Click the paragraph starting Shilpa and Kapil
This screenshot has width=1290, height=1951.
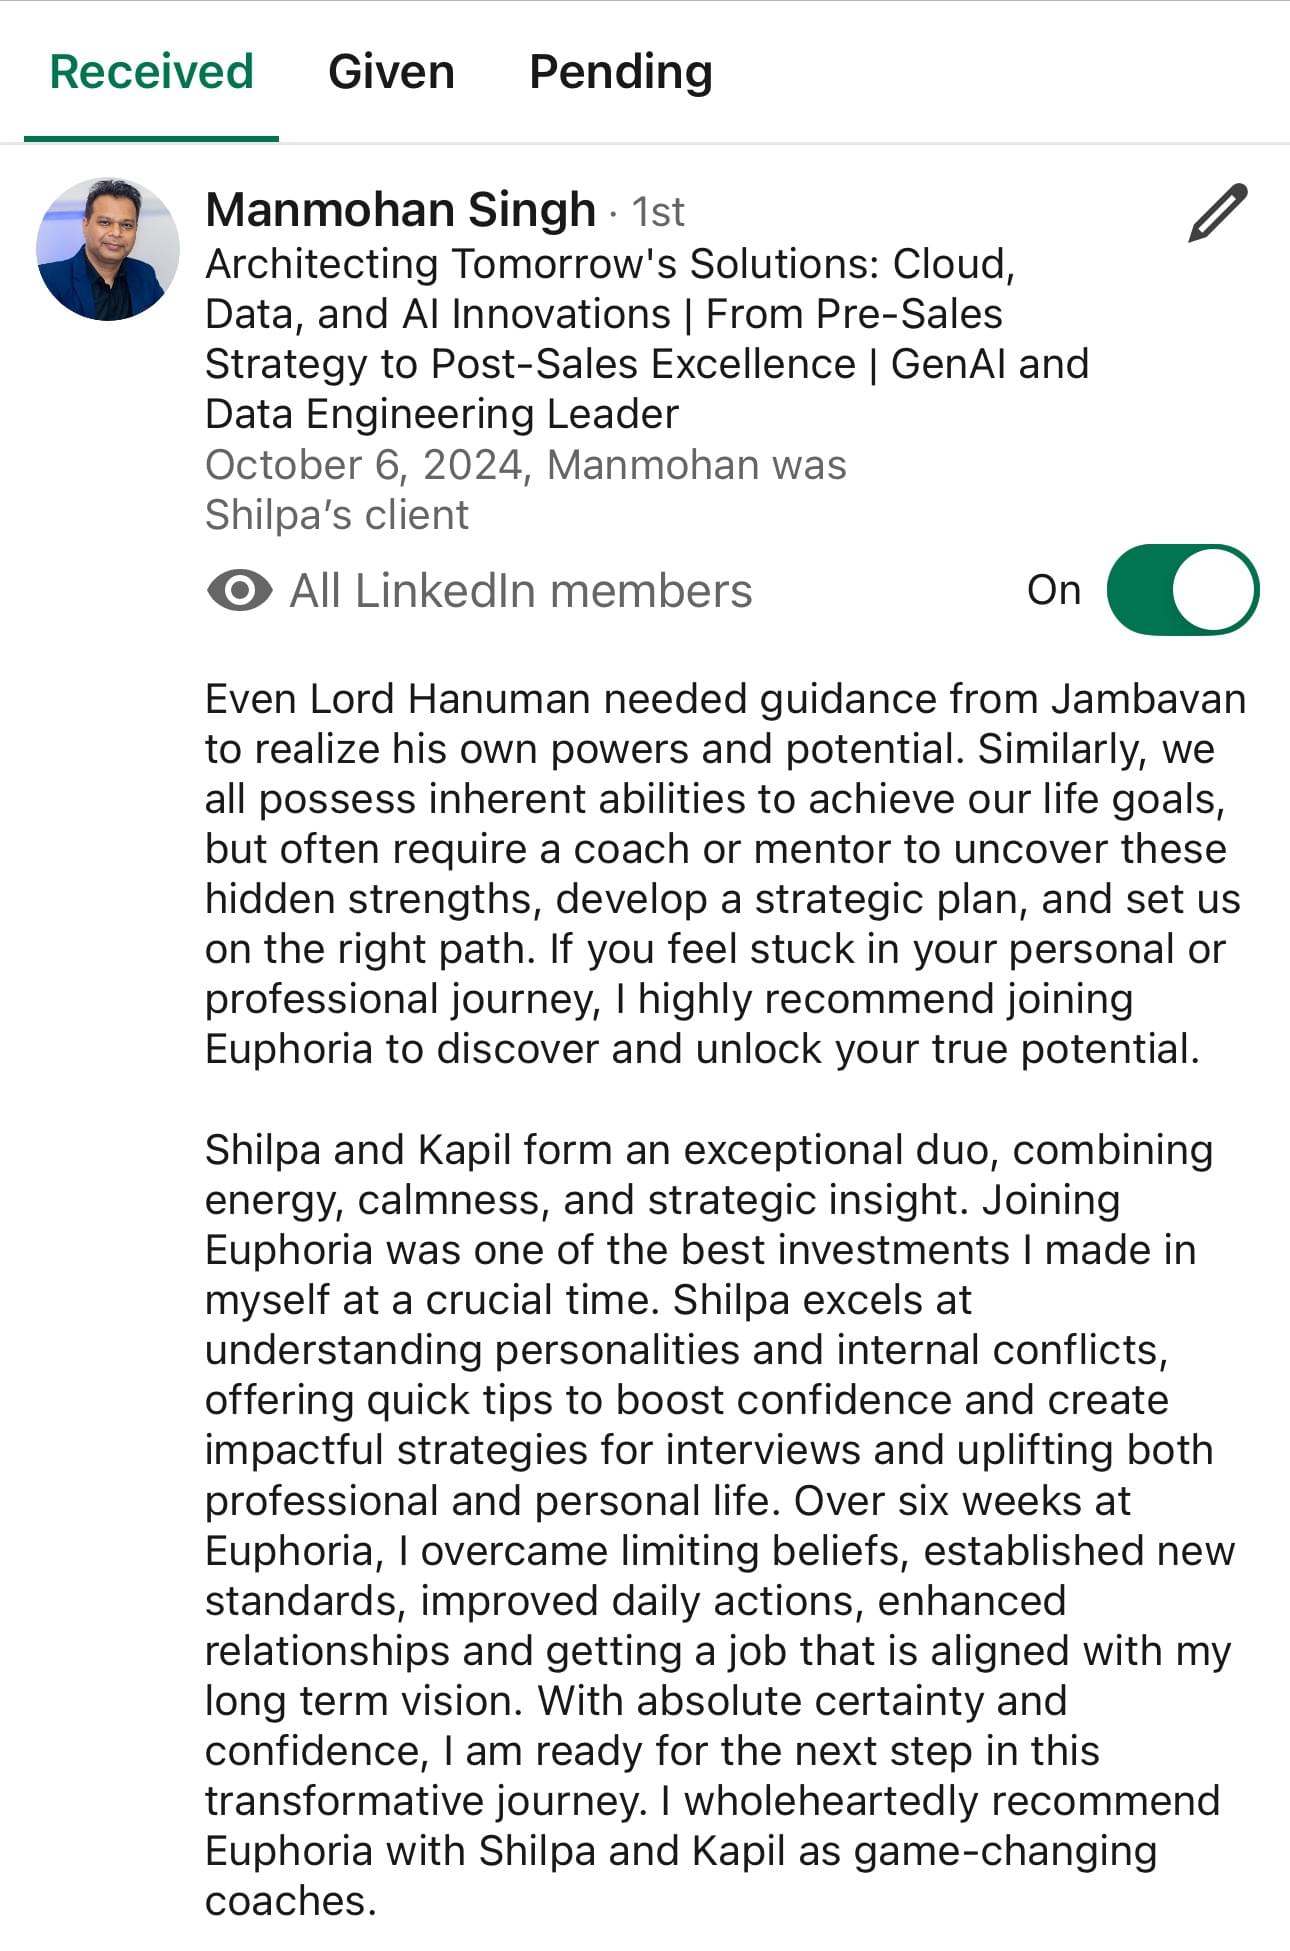coord(720,1525)
